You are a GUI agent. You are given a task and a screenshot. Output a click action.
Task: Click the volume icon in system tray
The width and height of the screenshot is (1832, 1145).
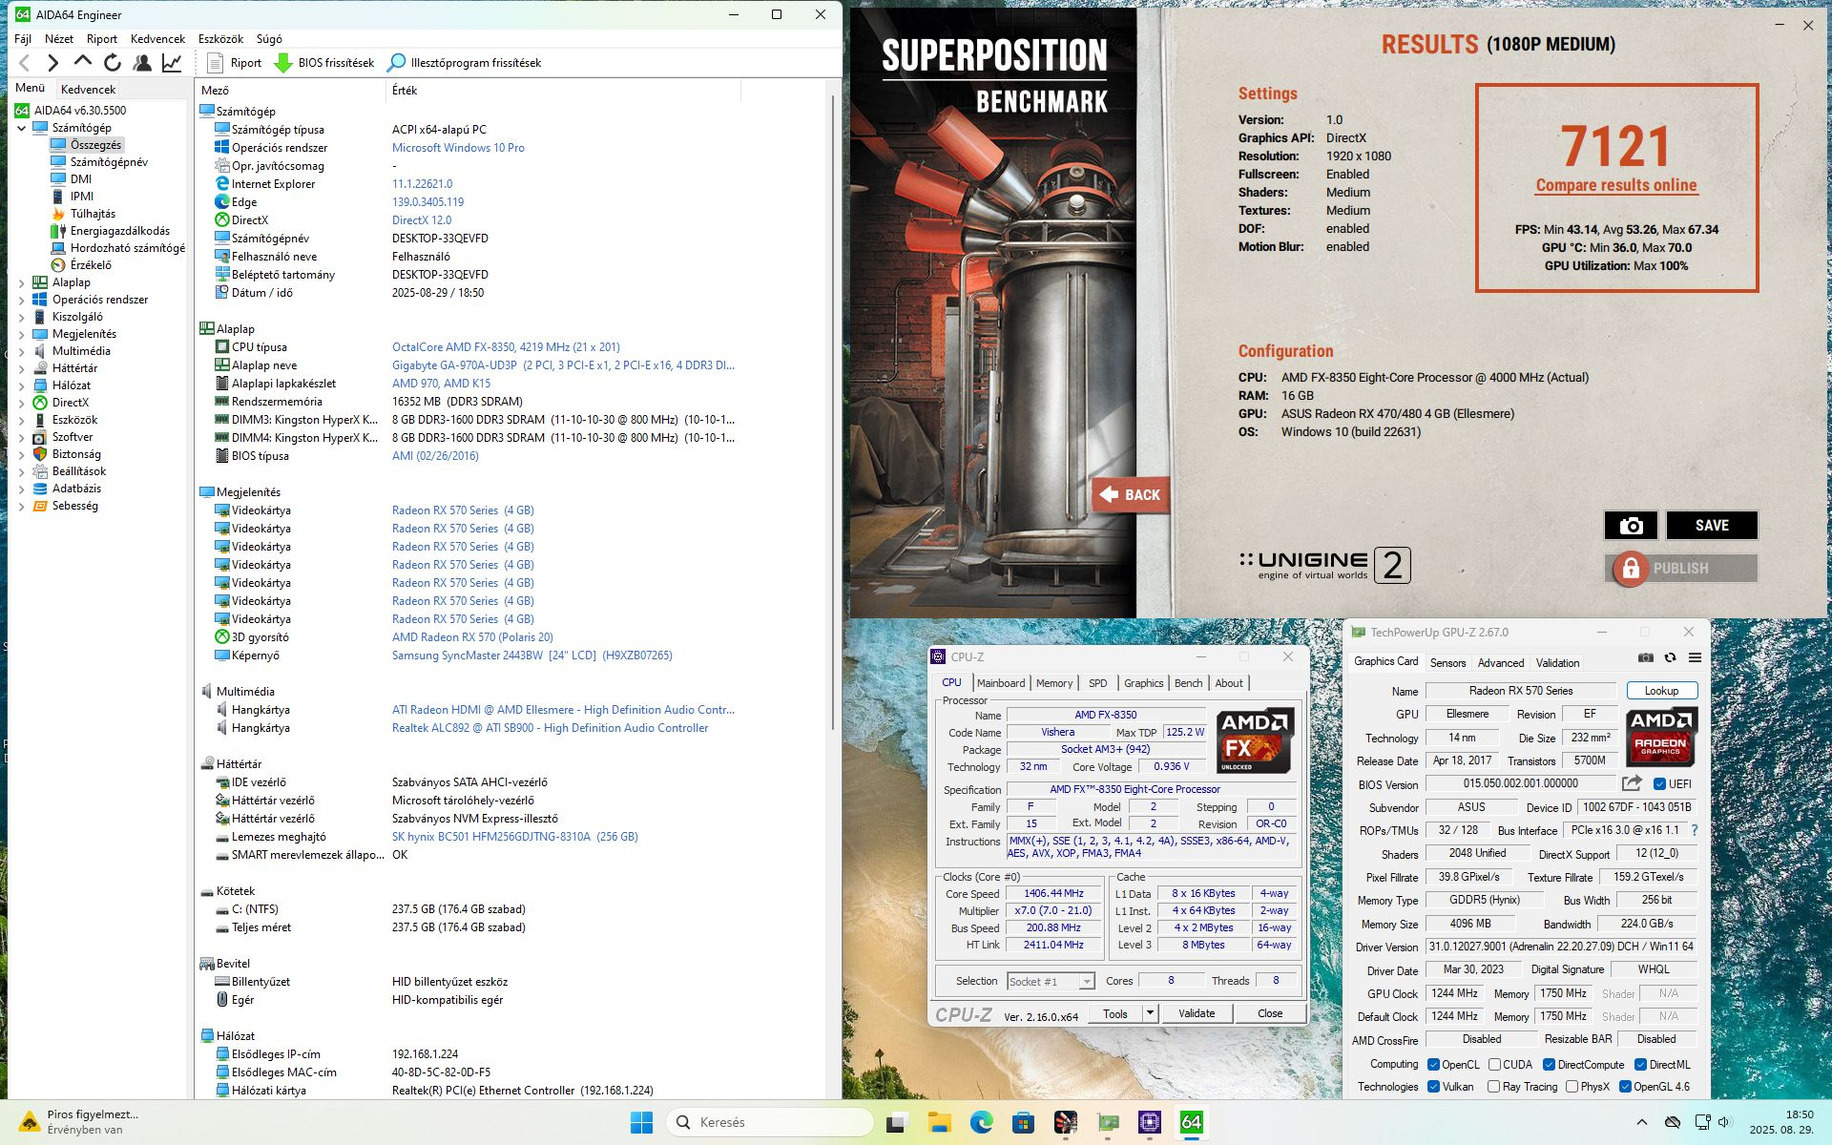pos(1725,1122)
